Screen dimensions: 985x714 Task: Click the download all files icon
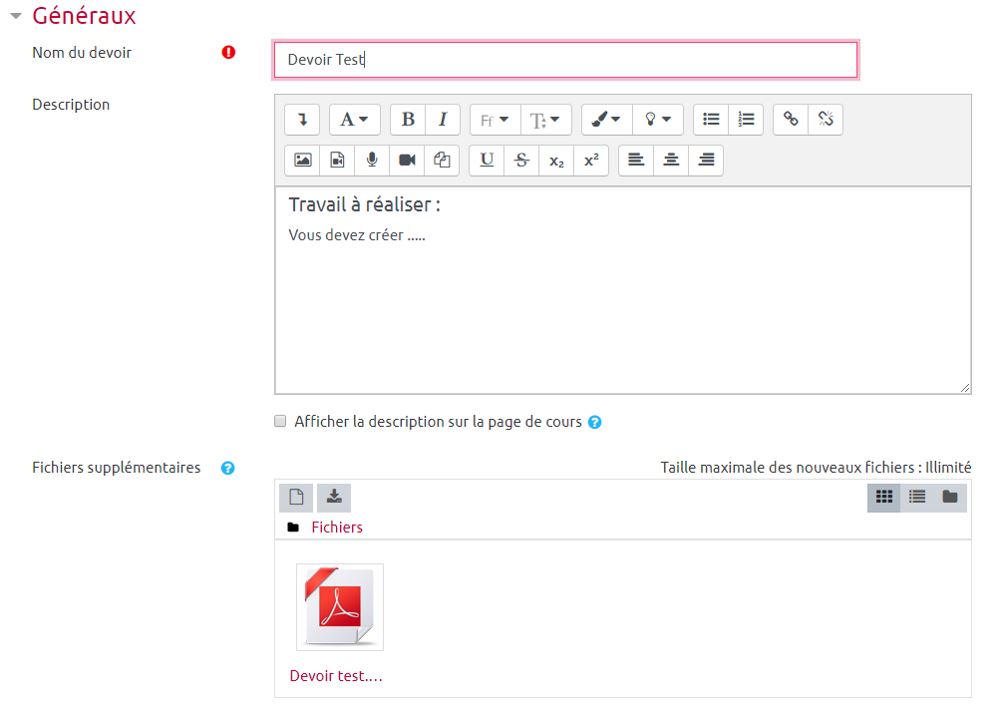click(334, 497)
